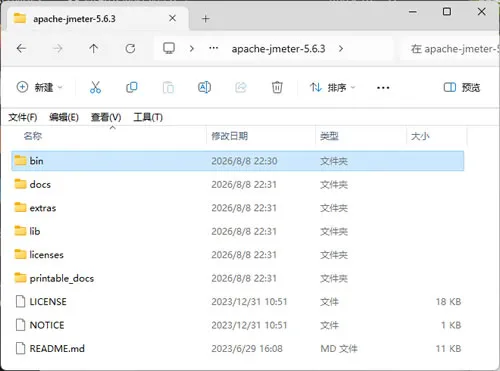Expand chevron after apache-jmeter-5.6.3 breadcrumb

(x=341, y=49)
